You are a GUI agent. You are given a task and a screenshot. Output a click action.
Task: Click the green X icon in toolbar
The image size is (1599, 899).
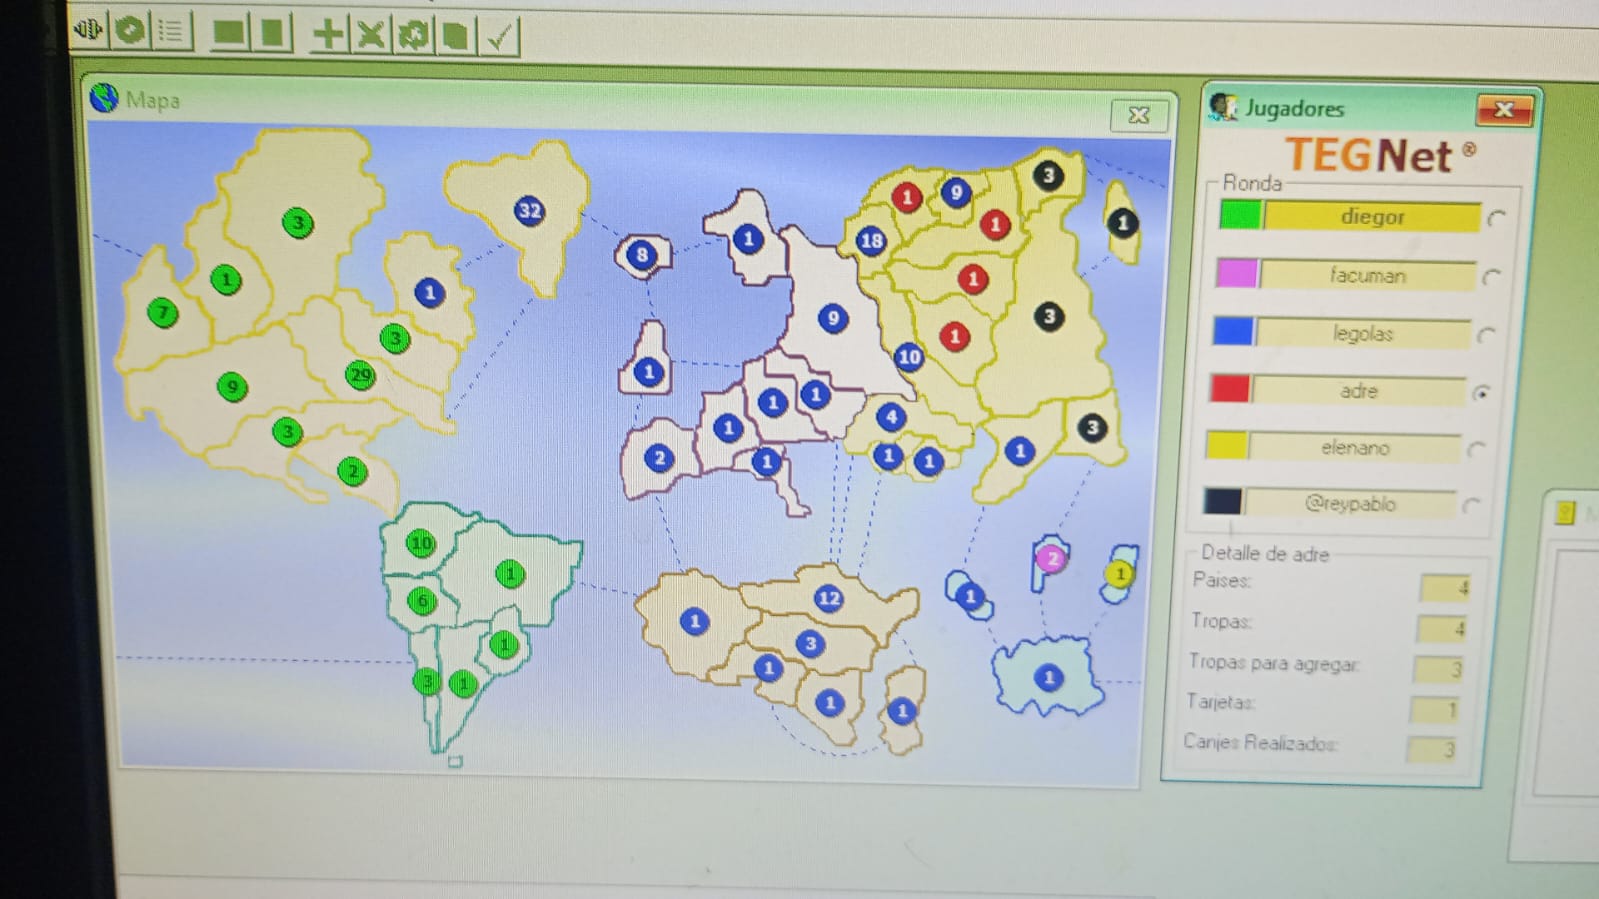[370, 35]
